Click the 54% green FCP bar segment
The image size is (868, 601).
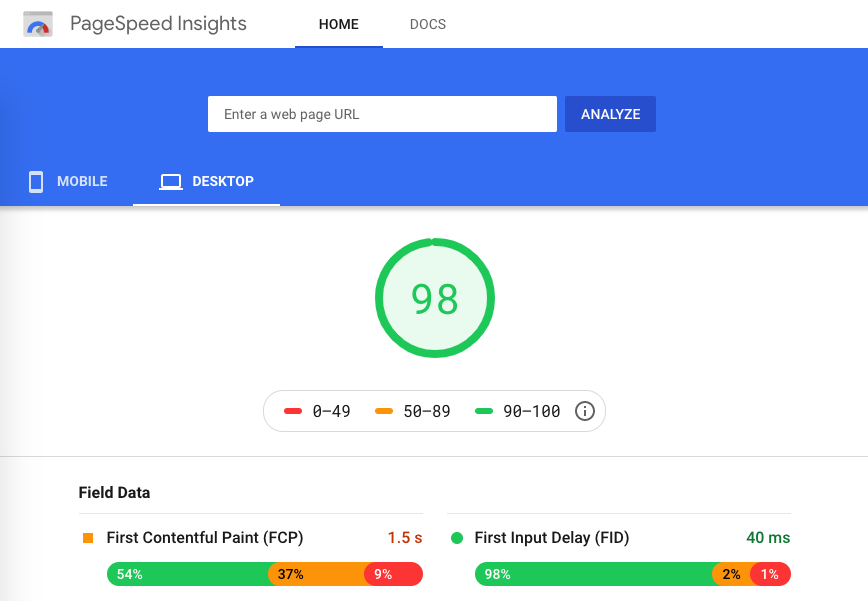[188, 574]
